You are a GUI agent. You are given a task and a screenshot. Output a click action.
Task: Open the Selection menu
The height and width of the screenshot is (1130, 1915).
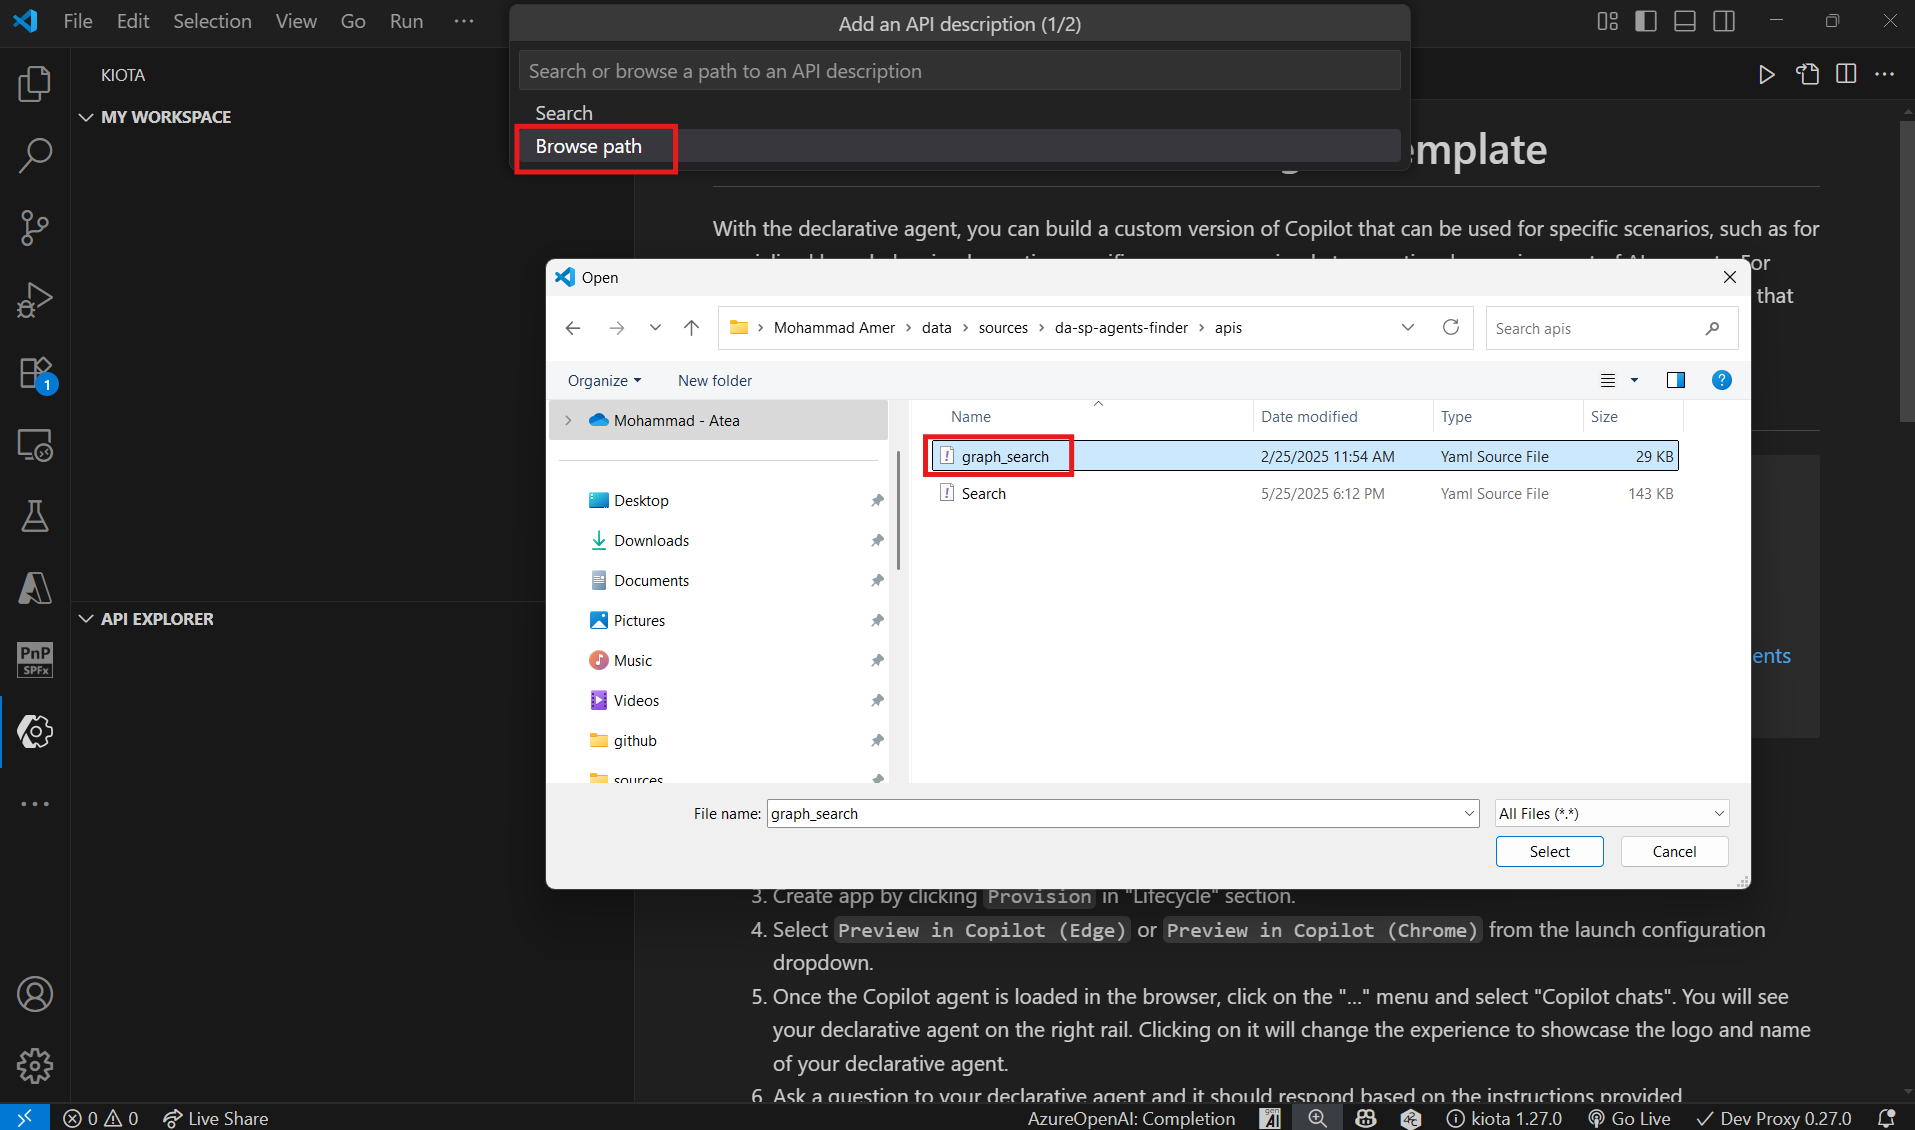212,21
